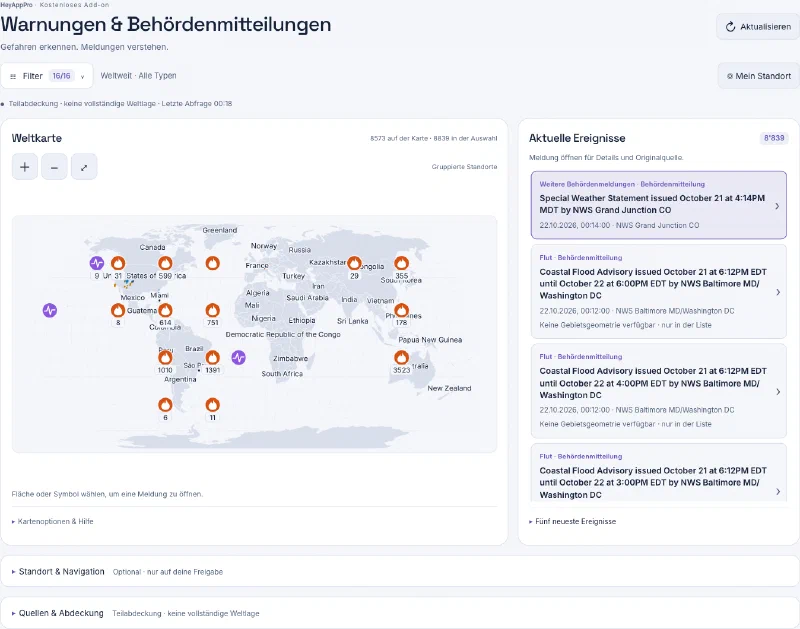Viewport: 800px width, 629px height.
Task: Open Coastal Flood Advisory until 6:00PM EDT
Action: [x=659, y=292]
